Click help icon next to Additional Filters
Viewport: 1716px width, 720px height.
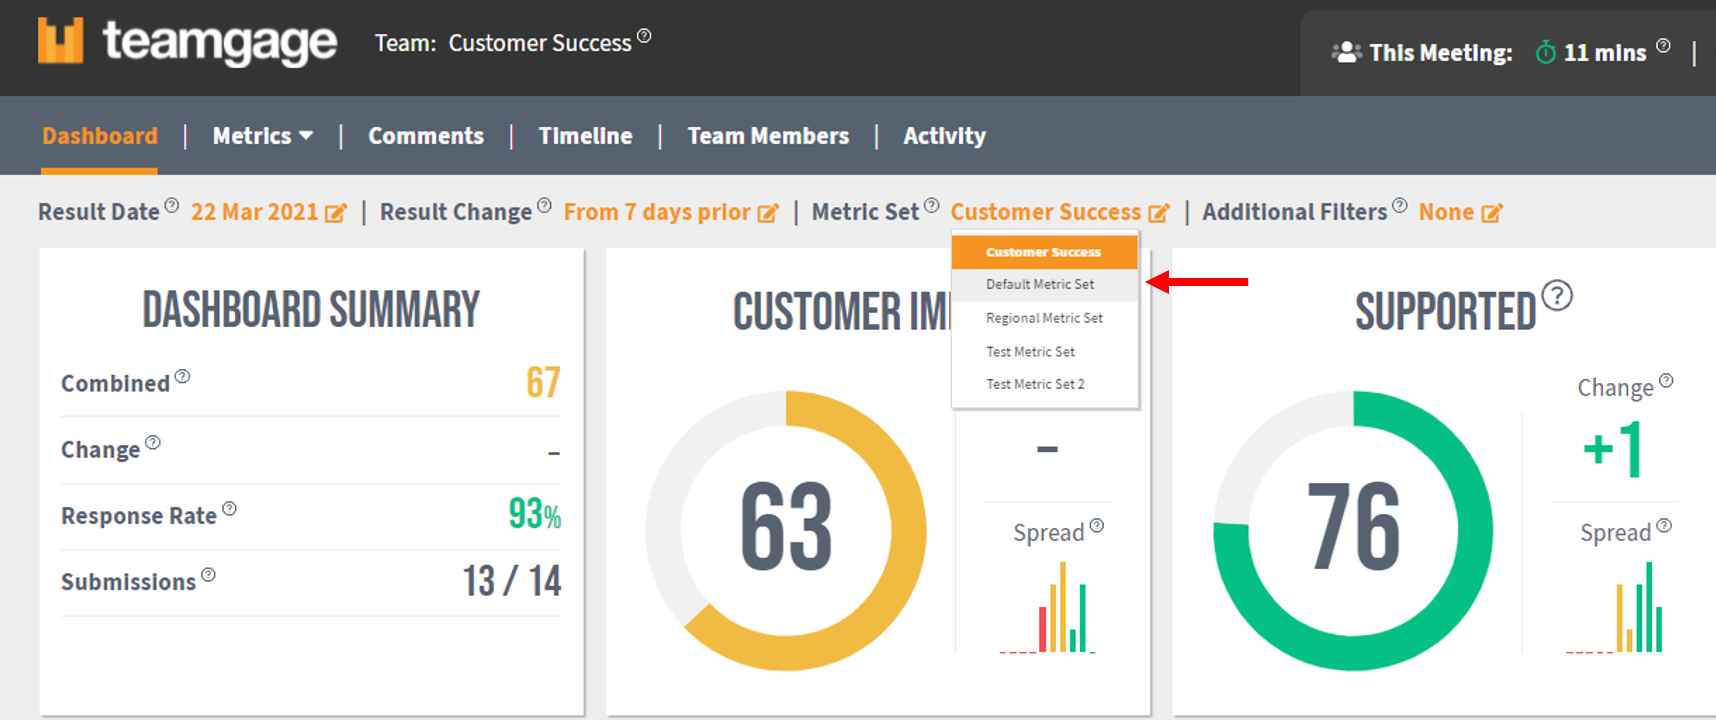1400,205
